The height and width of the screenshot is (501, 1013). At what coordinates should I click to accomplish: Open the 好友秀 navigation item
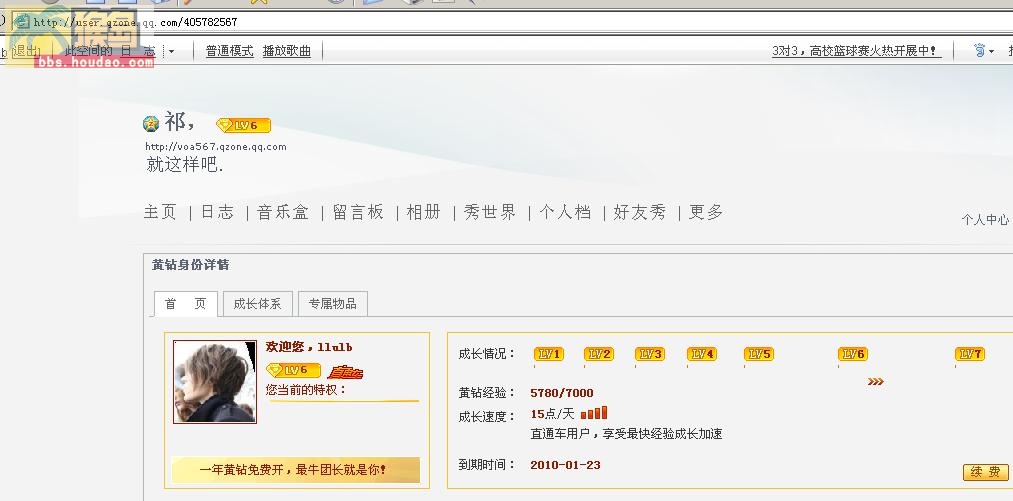[x=640, y=212]
